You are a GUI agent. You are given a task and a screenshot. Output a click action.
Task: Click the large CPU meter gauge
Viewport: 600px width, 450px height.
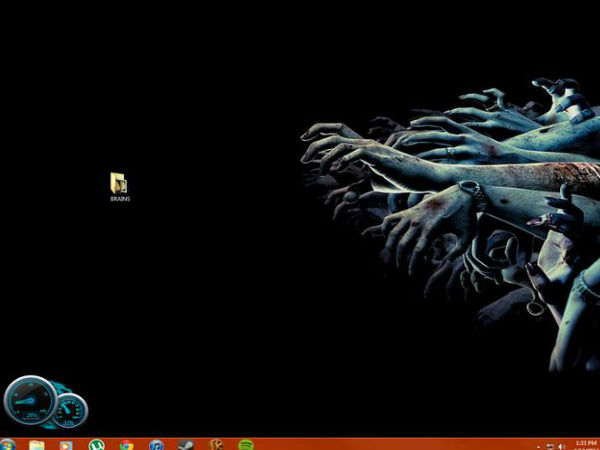coord(28,402)
